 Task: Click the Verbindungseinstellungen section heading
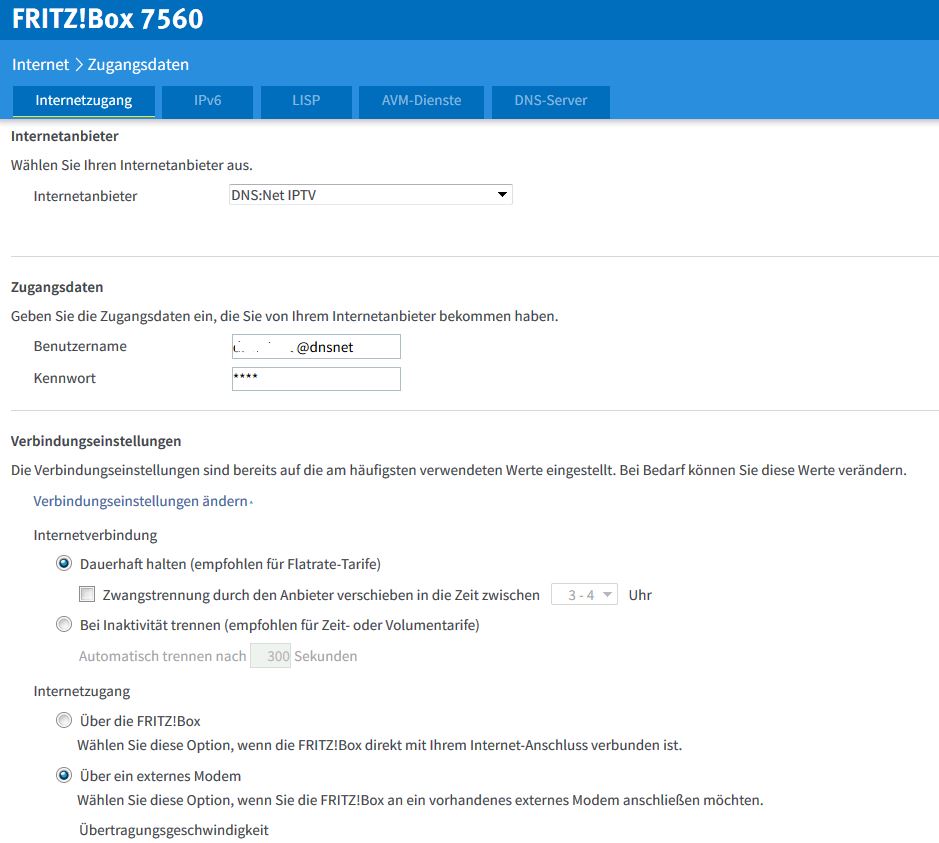96,441
